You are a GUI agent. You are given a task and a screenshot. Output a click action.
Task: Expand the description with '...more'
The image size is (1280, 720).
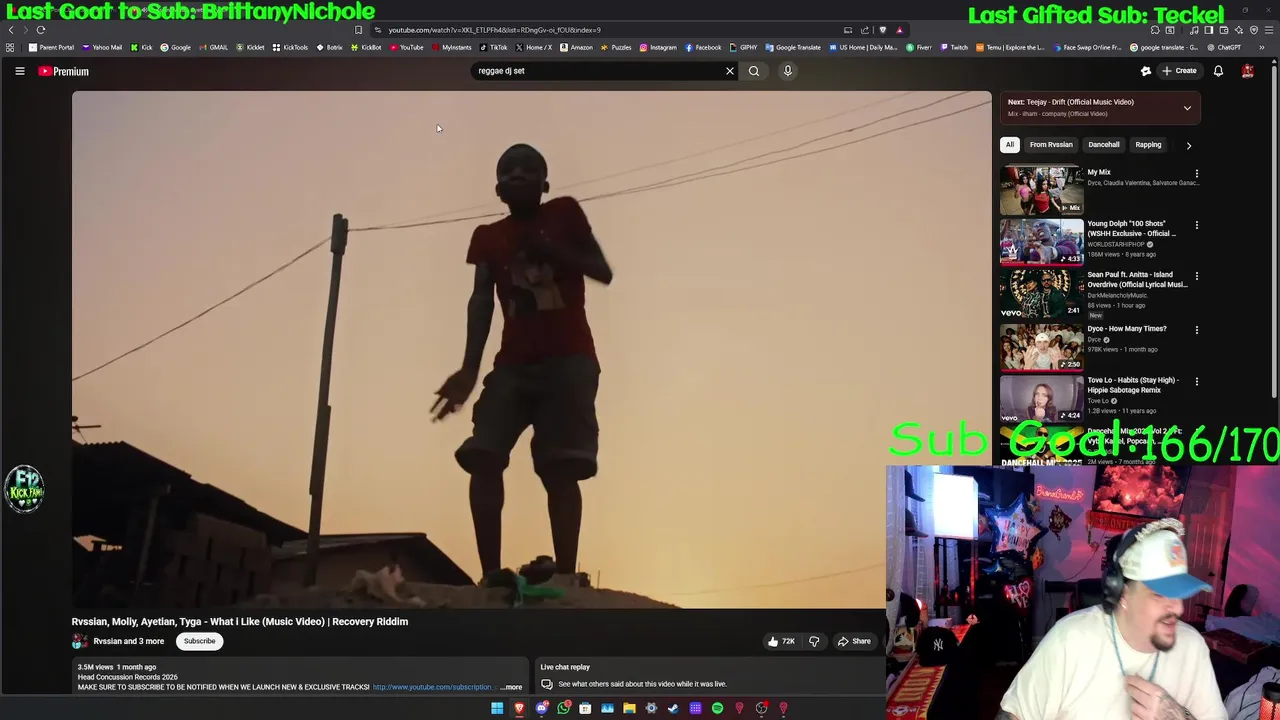tap(511, 687)
